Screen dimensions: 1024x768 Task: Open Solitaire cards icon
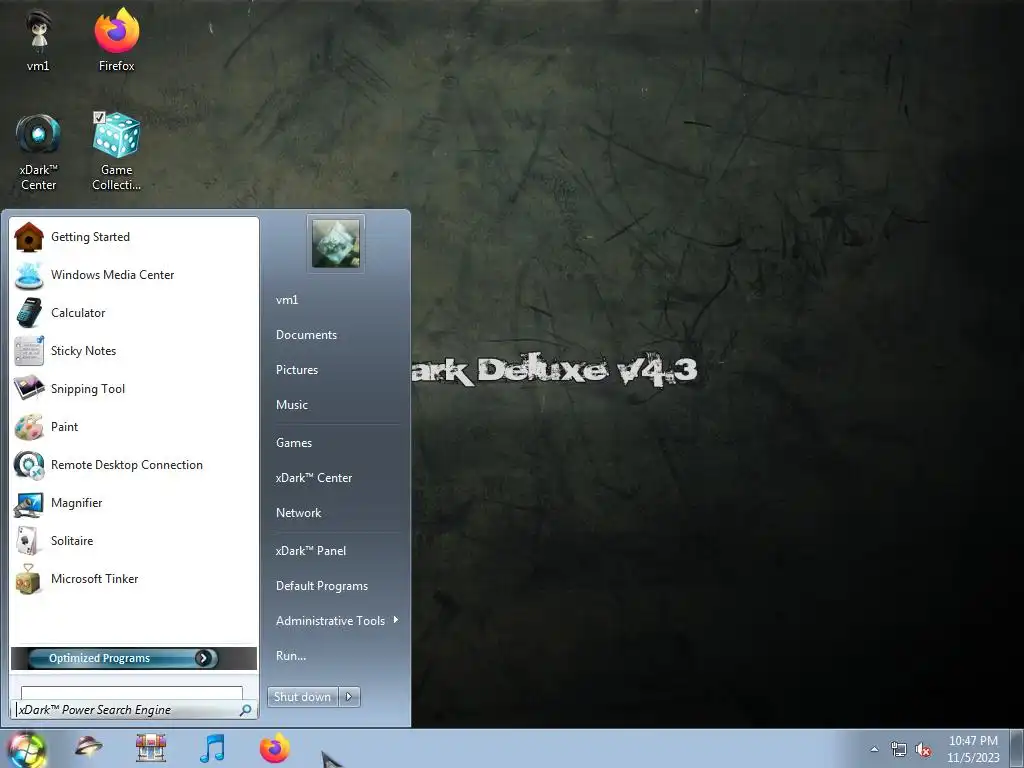pyautogui.click(x=29, y=541)
